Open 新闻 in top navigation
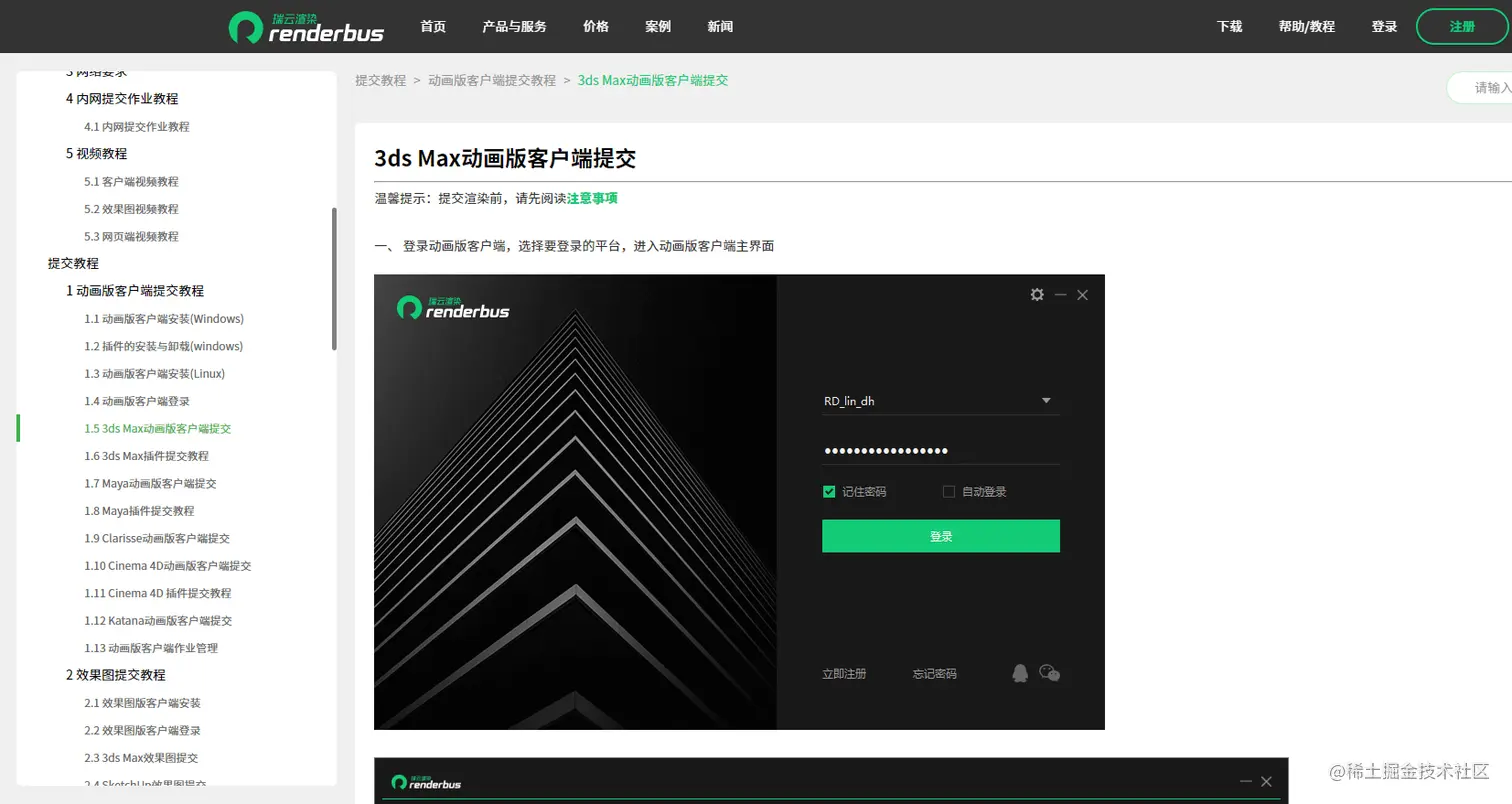 pos(720,27)
